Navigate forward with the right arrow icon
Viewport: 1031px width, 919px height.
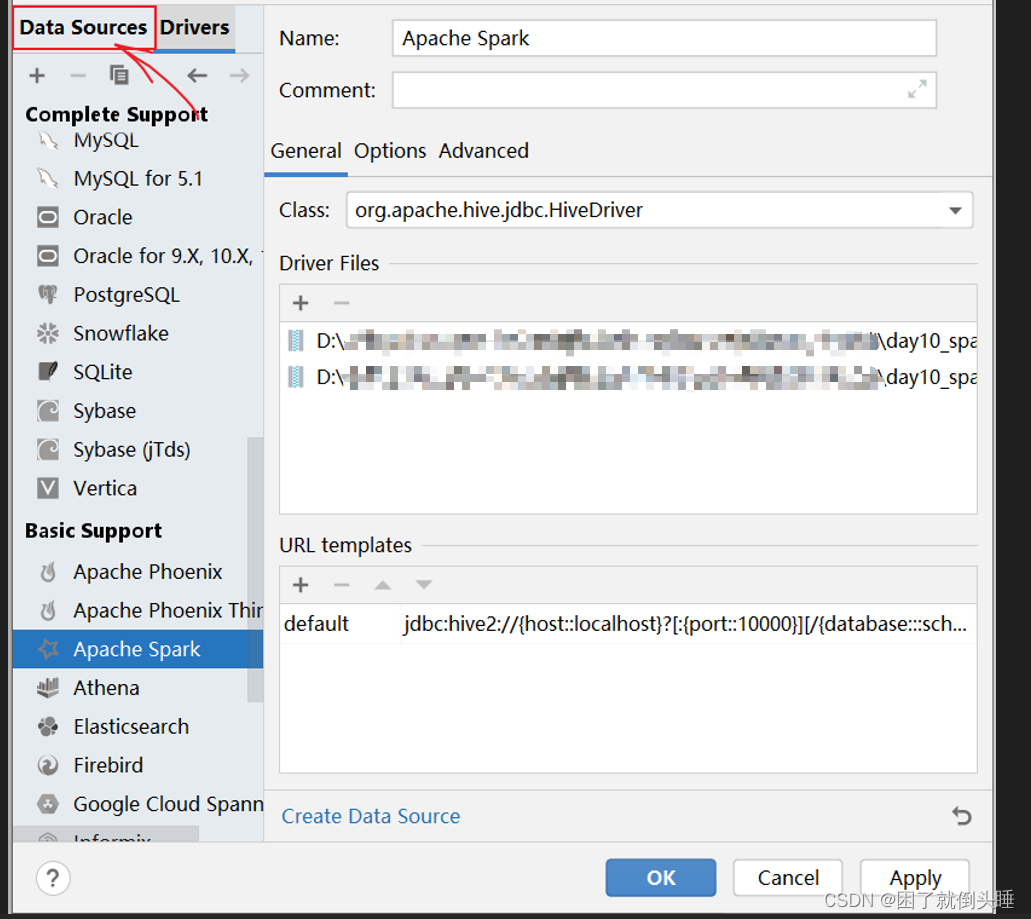click(237, 75)
